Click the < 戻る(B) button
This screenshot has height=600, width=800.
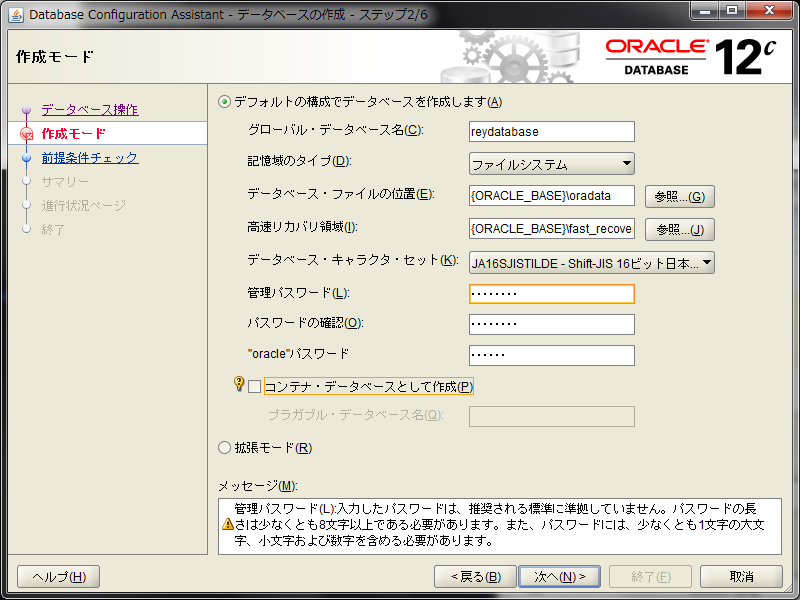click(476, 577)
